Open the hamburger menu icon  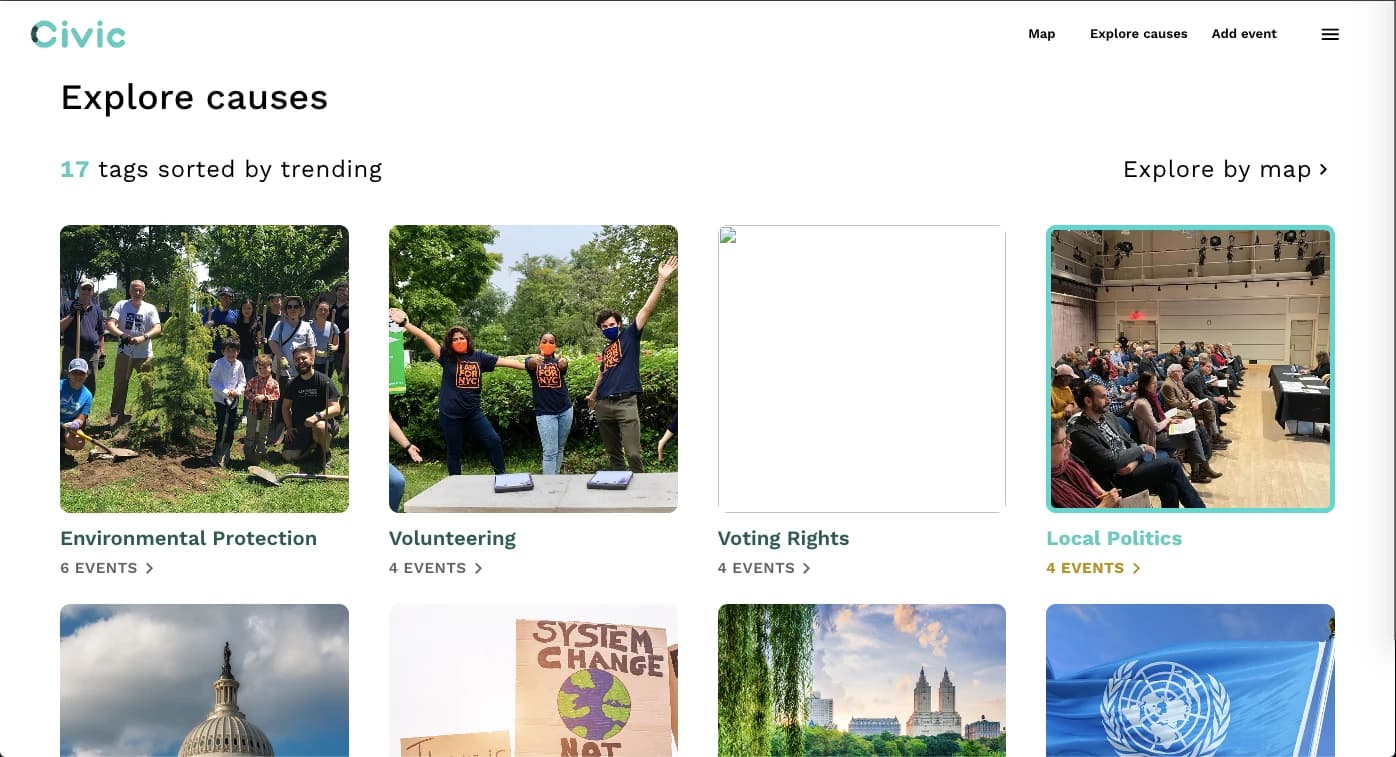pos(1330,34)
